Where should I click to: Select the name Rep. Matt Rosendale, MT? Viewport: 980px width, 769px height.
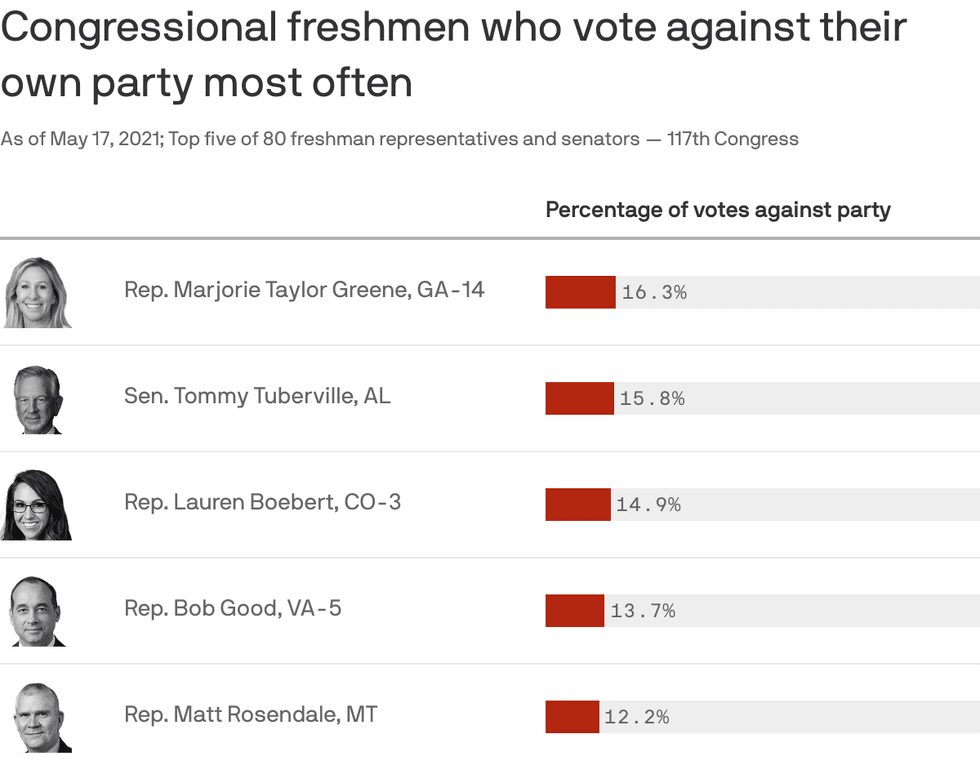(x=250, y=714)
